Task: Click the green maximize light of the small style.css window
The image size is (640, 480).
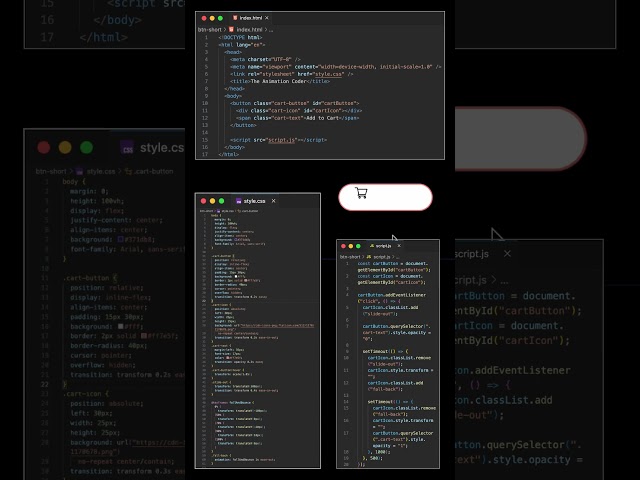Action: click(x=221, y=201)
